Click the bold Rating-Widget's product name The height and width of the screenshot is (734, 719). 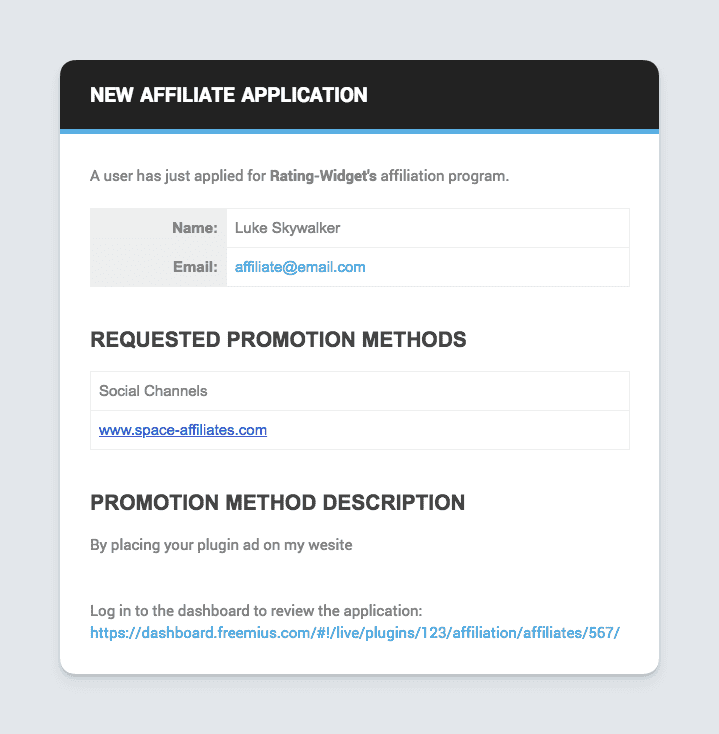[323, 176]
